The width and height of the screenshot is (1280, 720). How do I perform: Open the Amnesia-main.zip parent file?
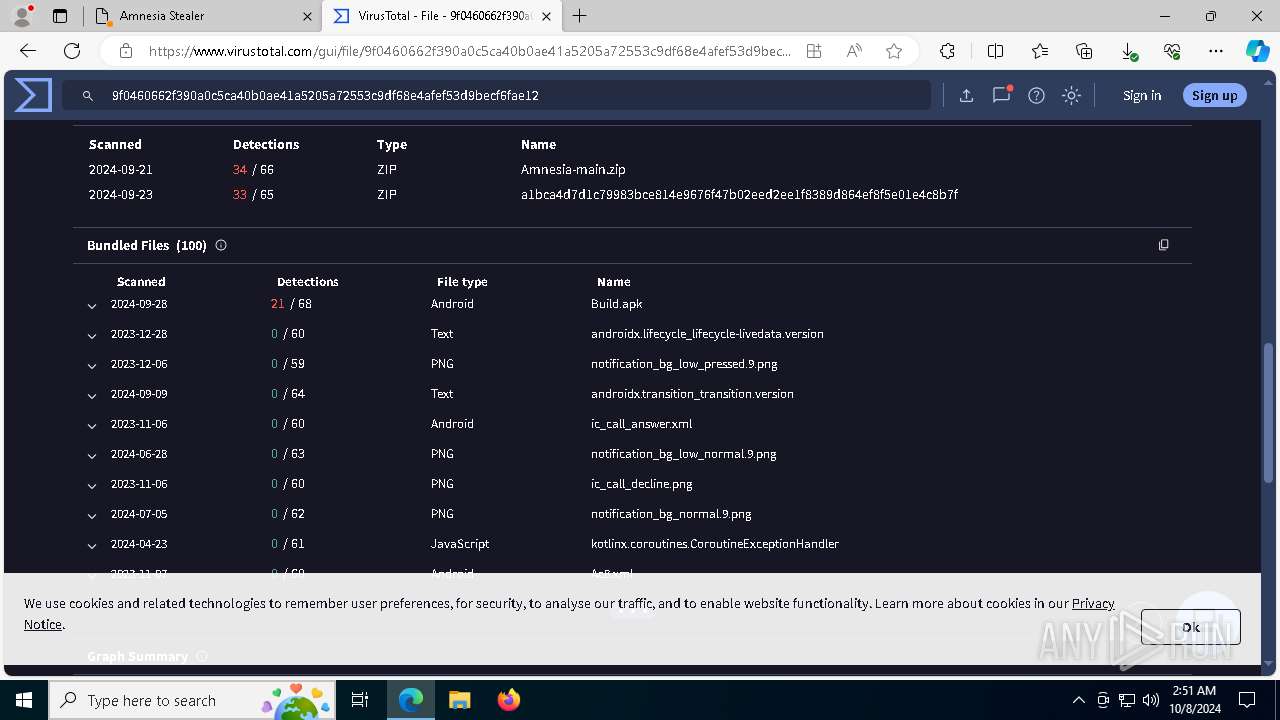[573, 170]
